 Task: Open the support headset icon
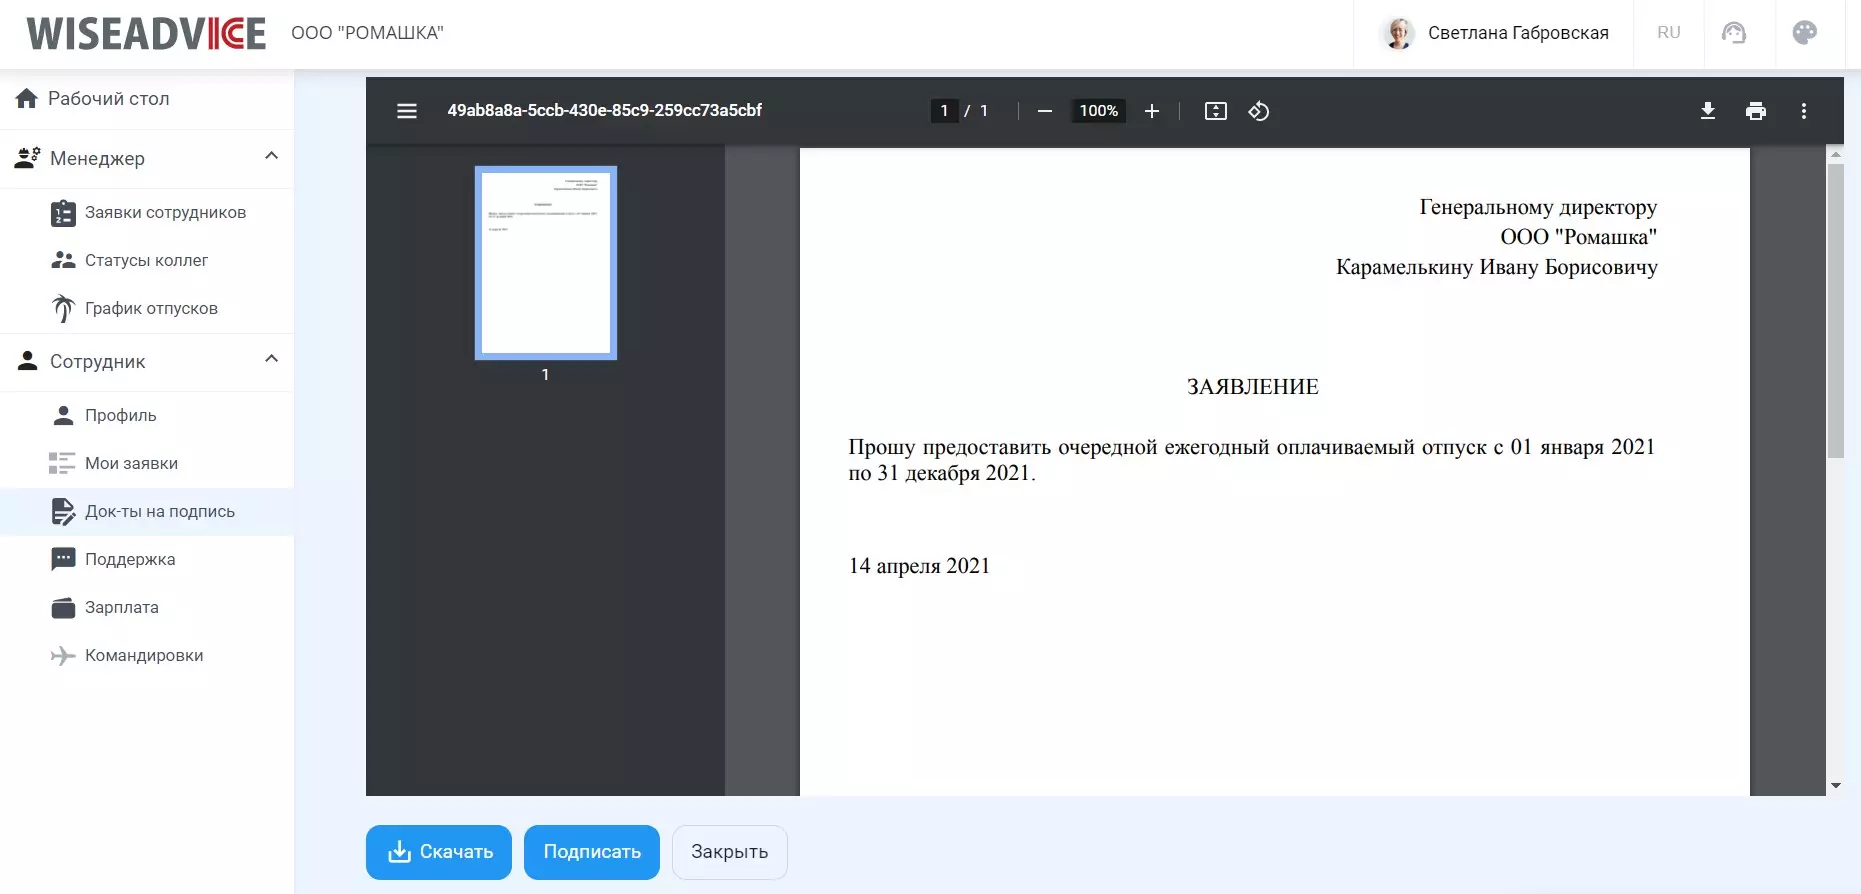[1734, 33]
